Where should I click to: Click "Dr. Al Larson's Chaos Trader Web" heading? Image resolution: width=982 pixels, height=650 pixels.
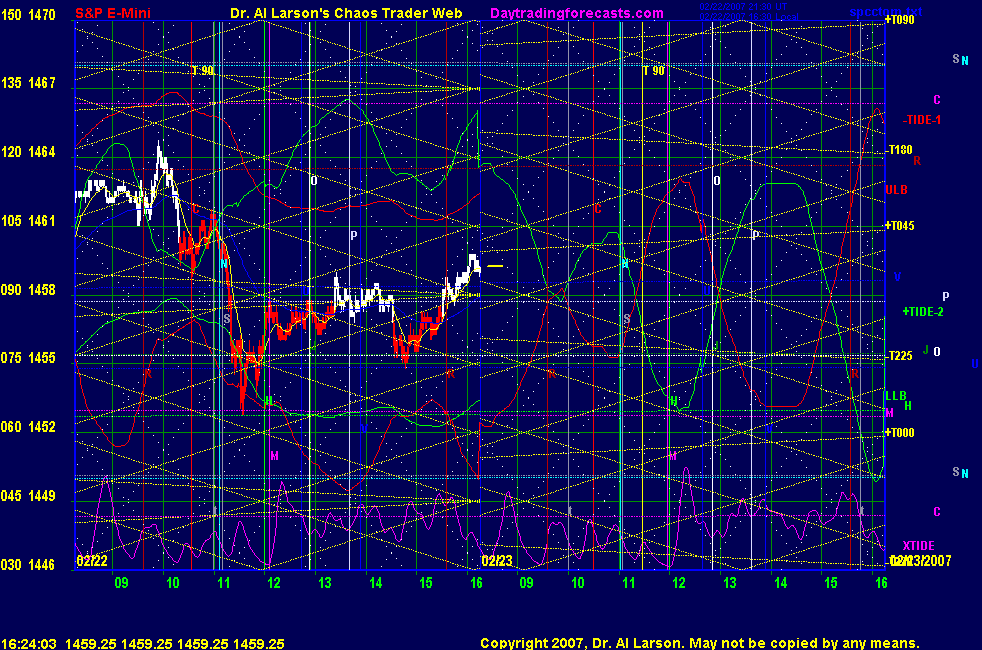point(346,13)
